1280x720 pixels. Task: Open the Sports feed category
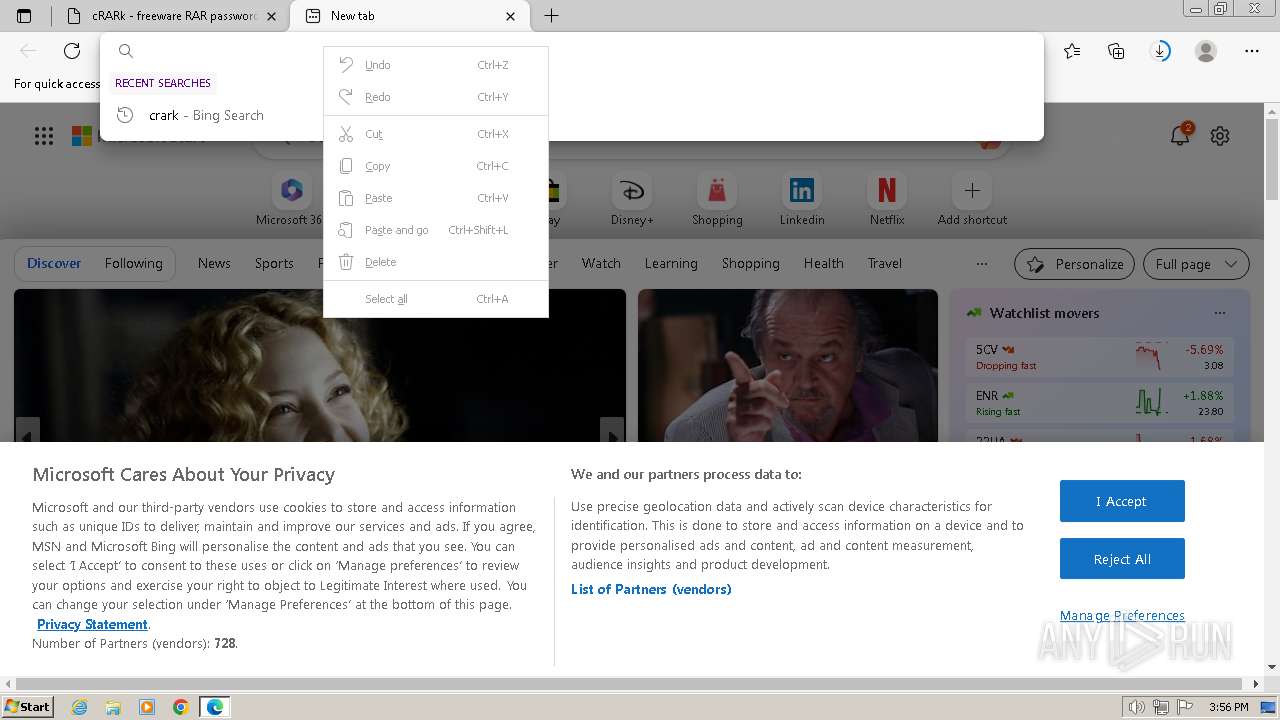(274, 263)
